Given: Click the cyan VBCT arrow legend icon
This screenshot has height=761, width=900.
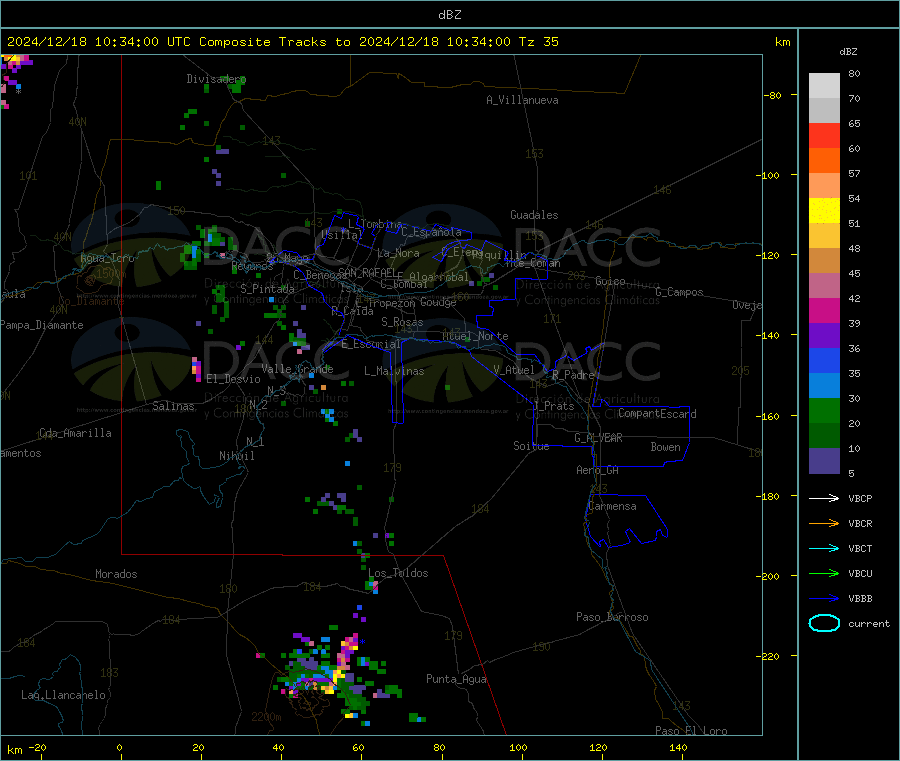Looking at the screenshot, I should click(x=824, y=548).
